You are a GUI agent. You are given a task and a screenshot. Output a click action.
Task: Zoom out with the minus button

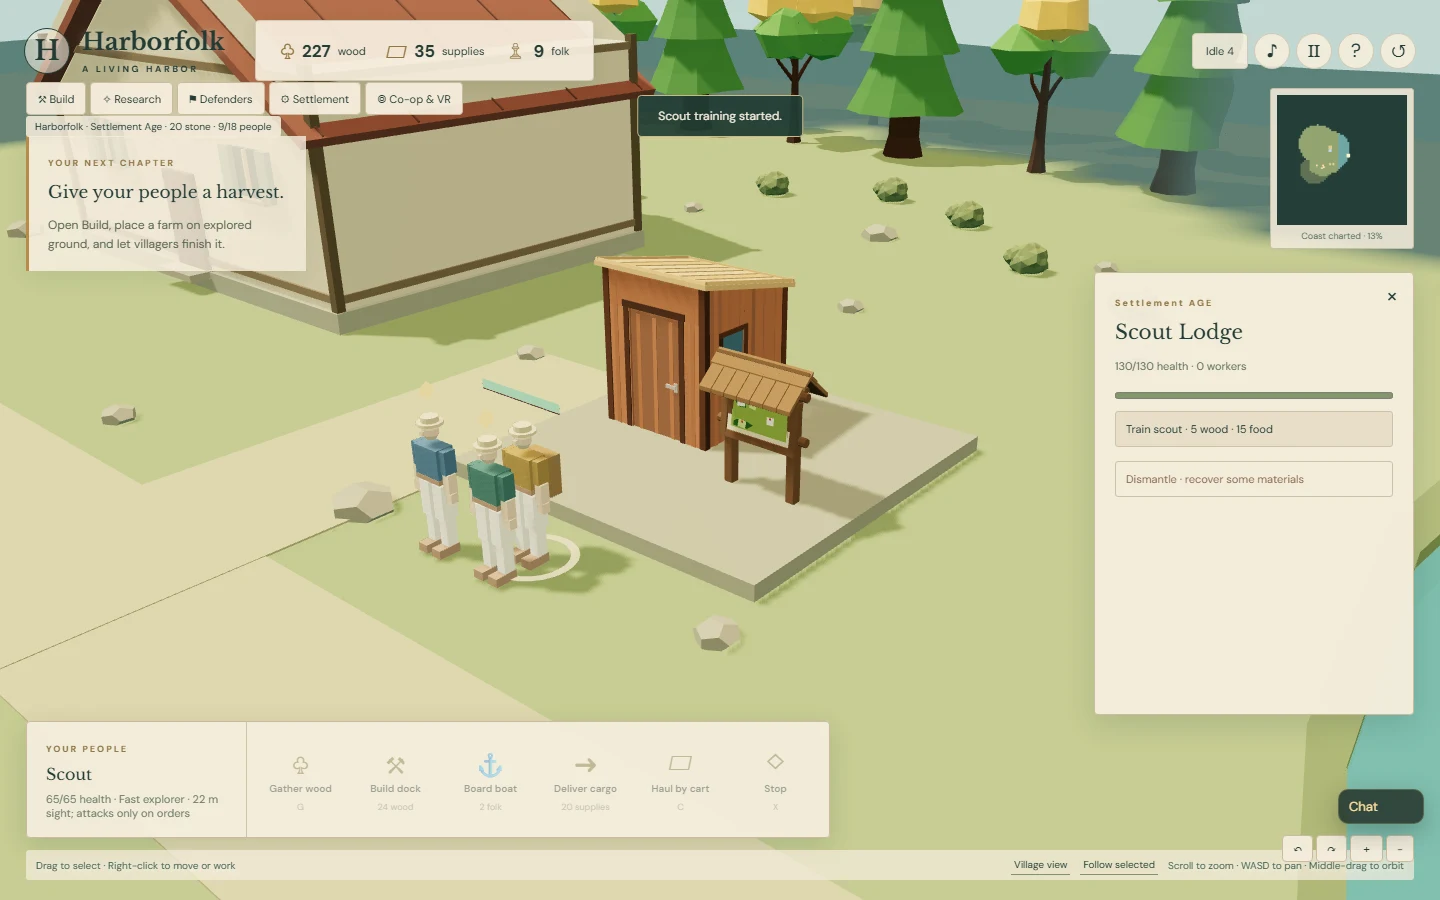click(x=1400, y=849)
